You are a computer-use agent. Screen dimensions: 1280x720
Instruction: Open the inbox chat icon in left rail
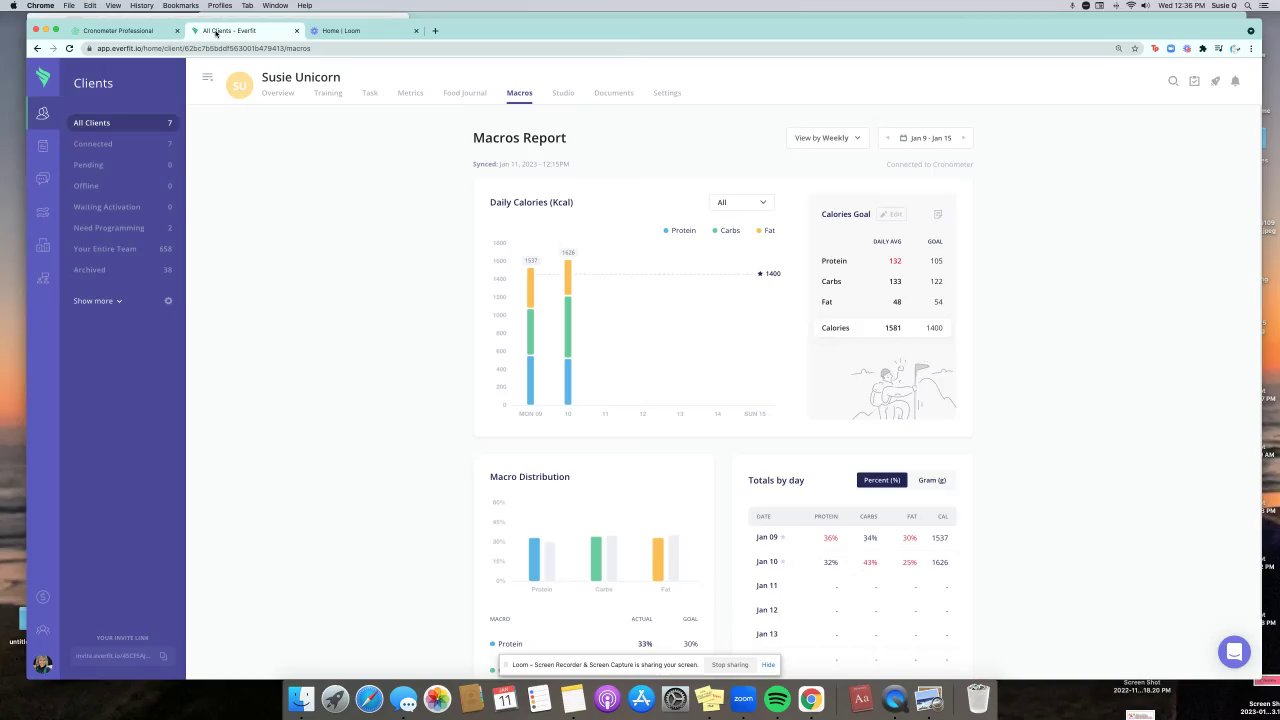pyautogui.click(x=42, y=179)
